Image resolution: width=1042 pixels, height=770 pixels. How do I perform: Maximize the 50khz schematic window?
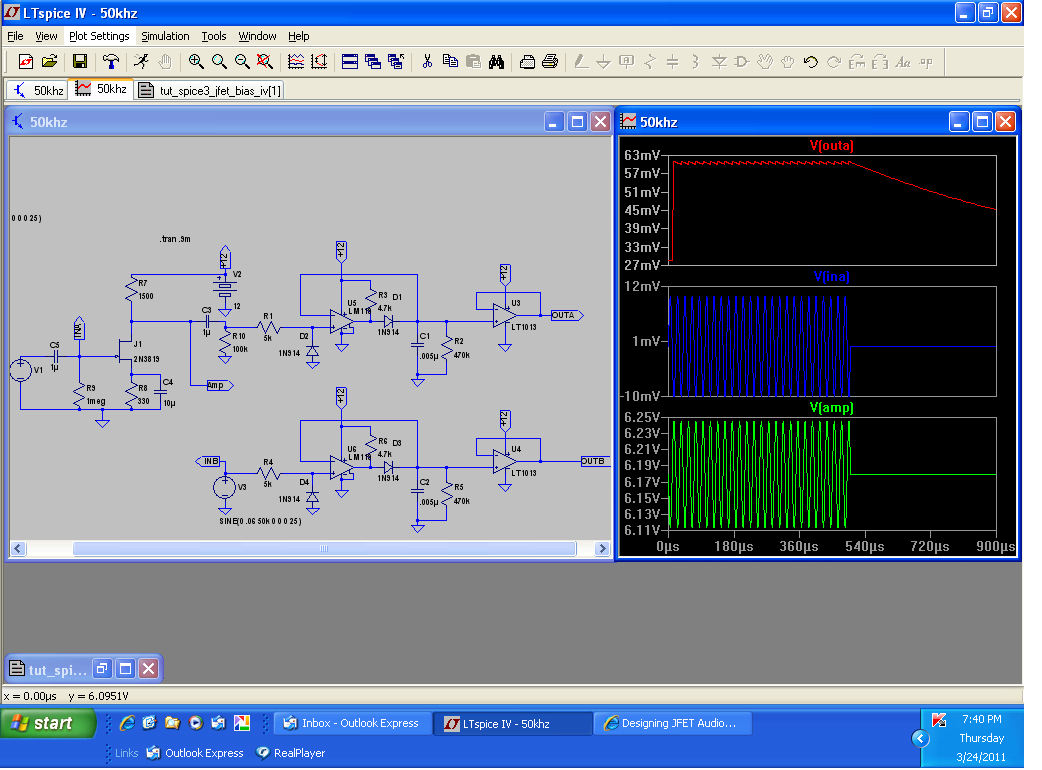coord(577,122)
